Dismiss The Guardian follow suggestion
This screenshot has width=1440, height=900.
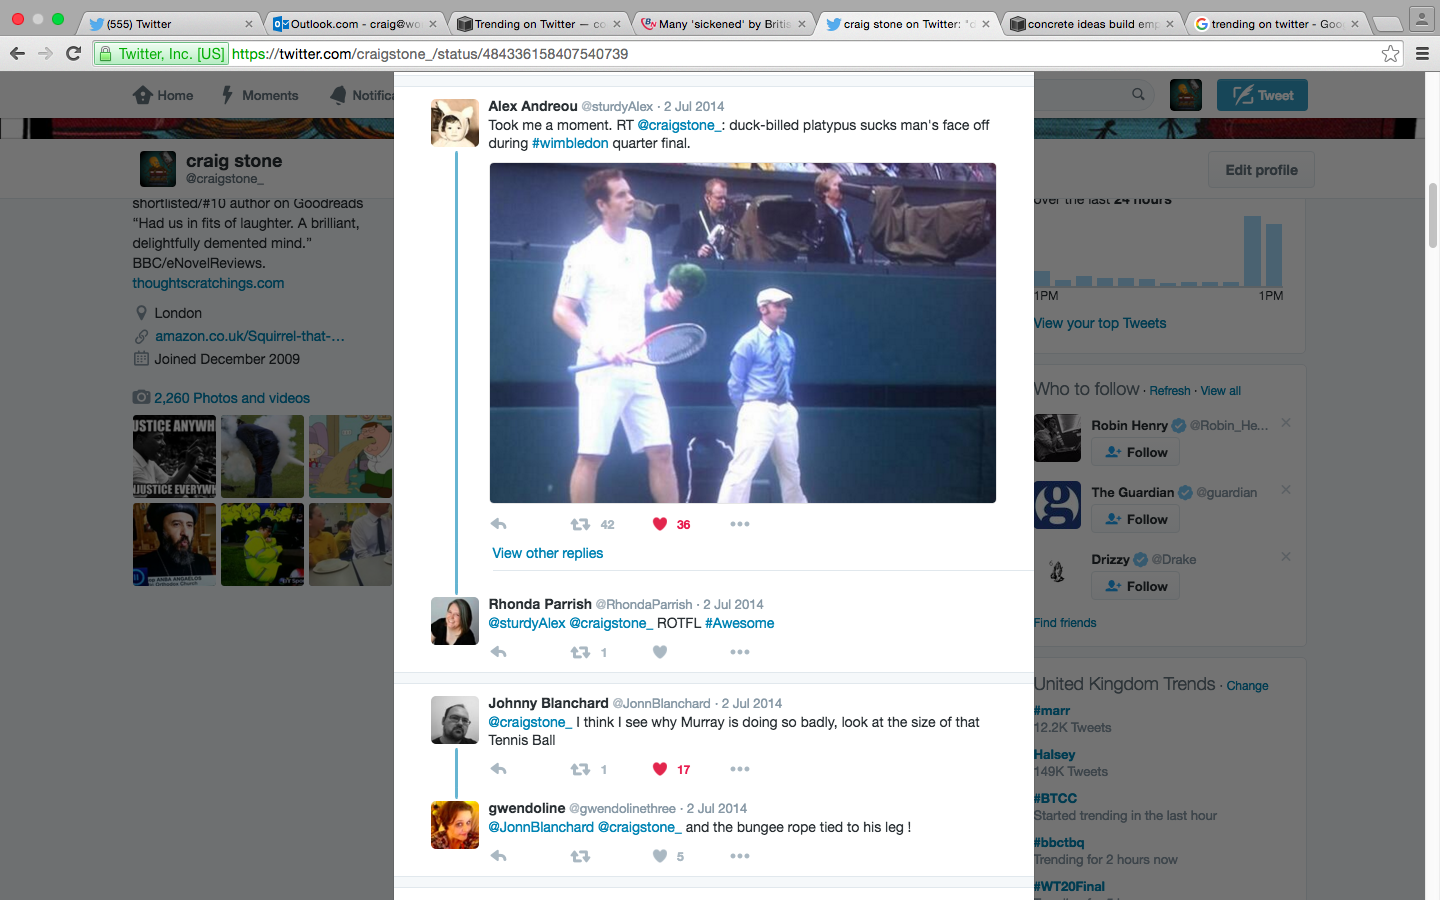(x=1286, y=490)
